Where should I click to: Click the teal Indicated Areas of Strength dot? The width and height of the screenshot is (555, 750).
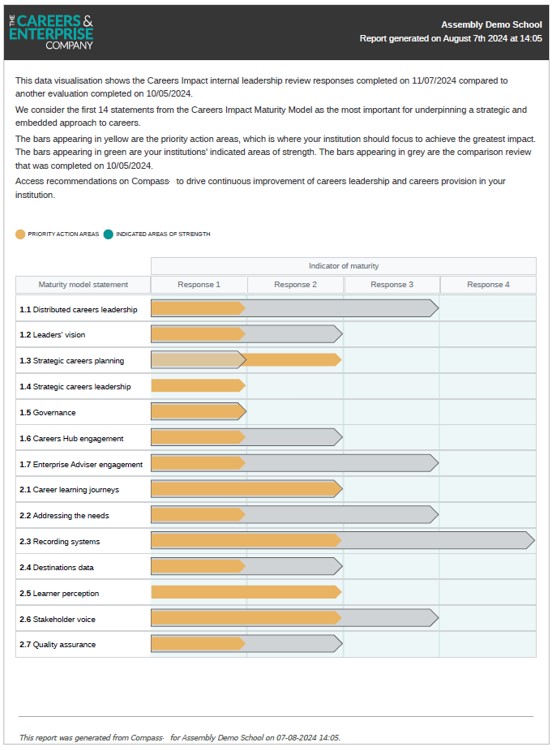click(x=108, y=234)
